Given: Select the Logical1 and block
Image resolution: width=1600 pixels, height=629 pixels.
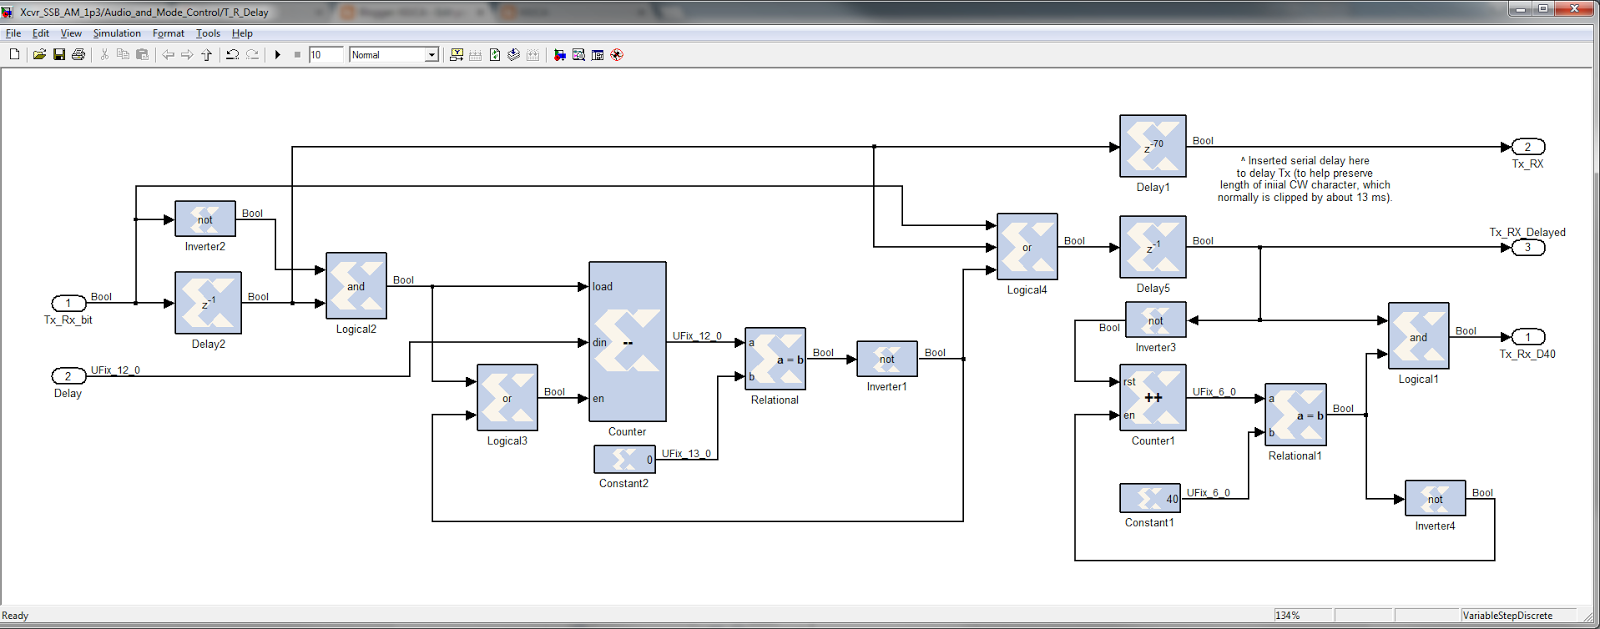Looking at the screenshot, I should tap(1419, 336).
